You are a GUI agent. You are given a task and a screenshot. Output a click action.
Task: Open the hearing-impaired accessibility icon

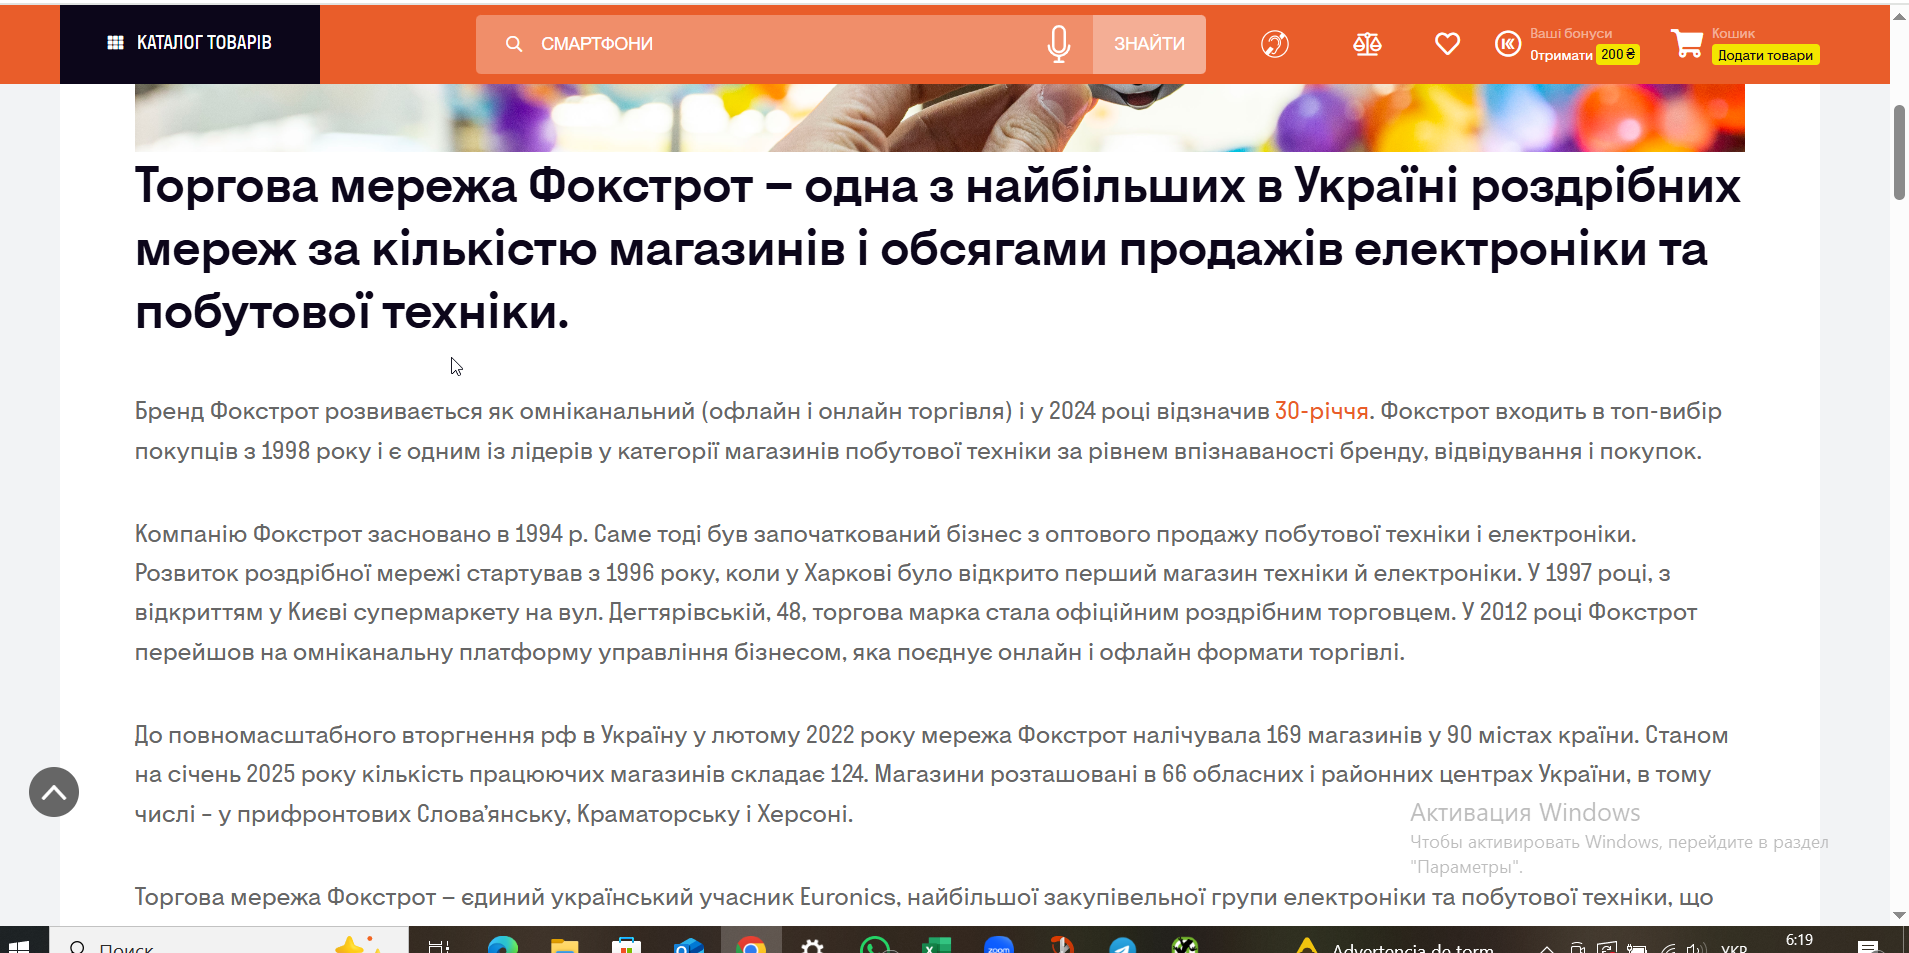(1275, 44)
